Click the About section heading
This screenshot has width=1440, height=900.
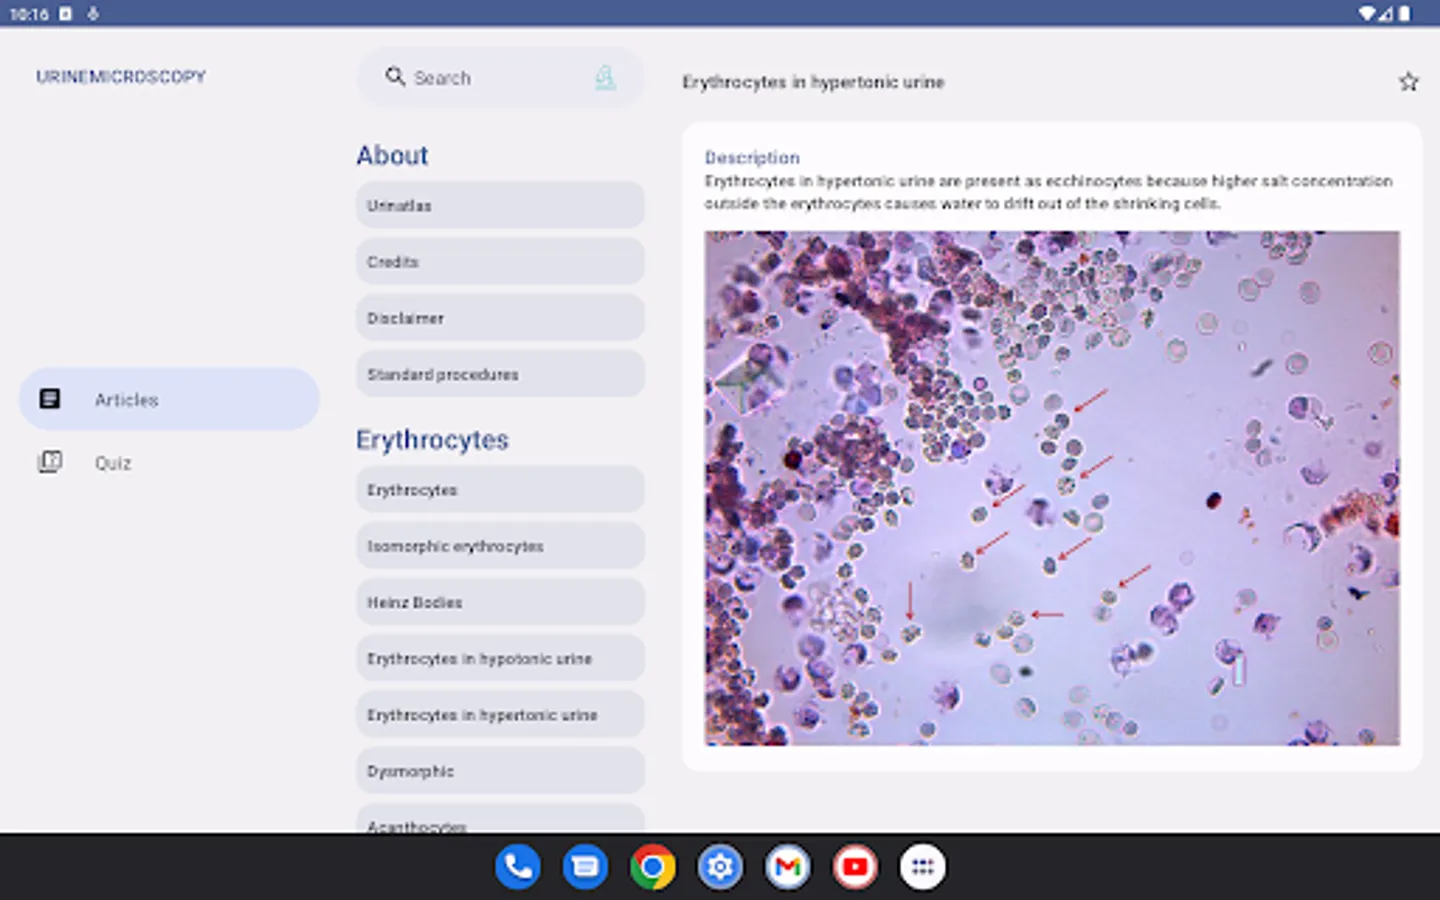pyautogui.click(x=392, y=155)
